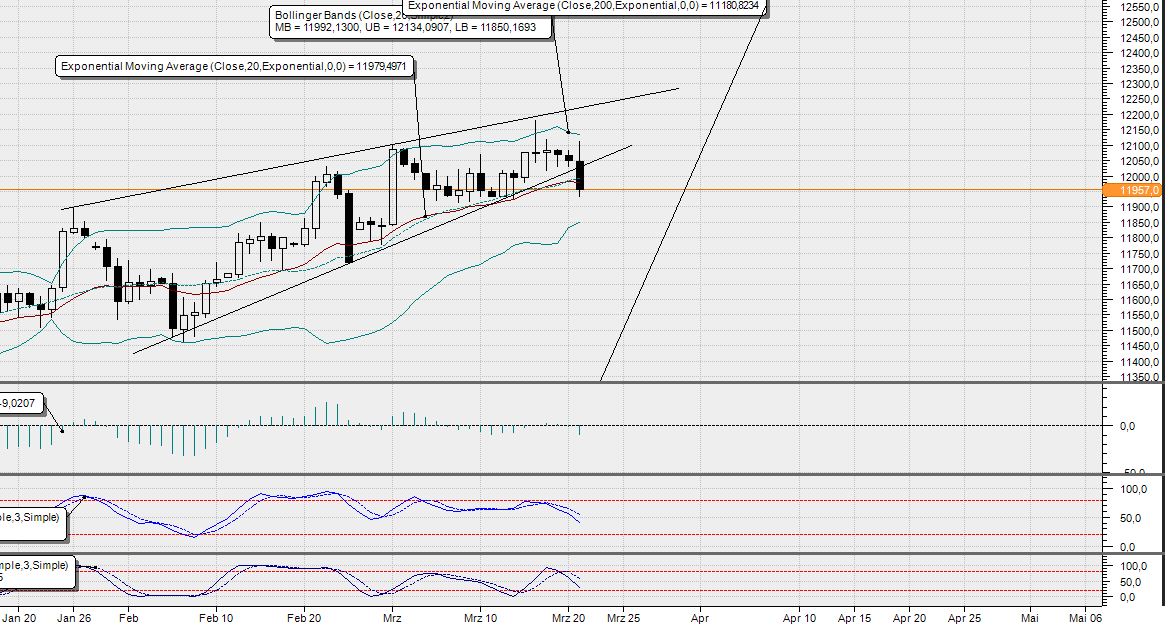Click the 11400,0 price axis label
Screen dimensions: 1165x634
coord(1140,363)
